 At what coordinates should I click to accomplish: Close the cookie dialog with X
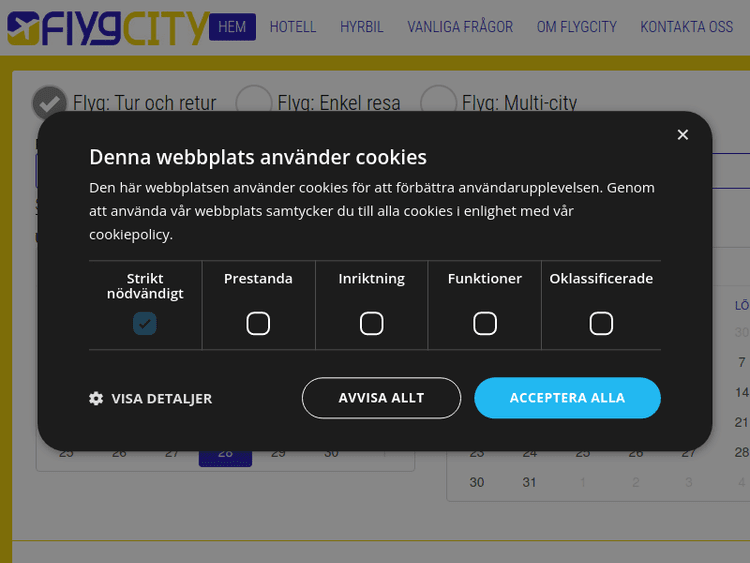(x=683, y=135)
